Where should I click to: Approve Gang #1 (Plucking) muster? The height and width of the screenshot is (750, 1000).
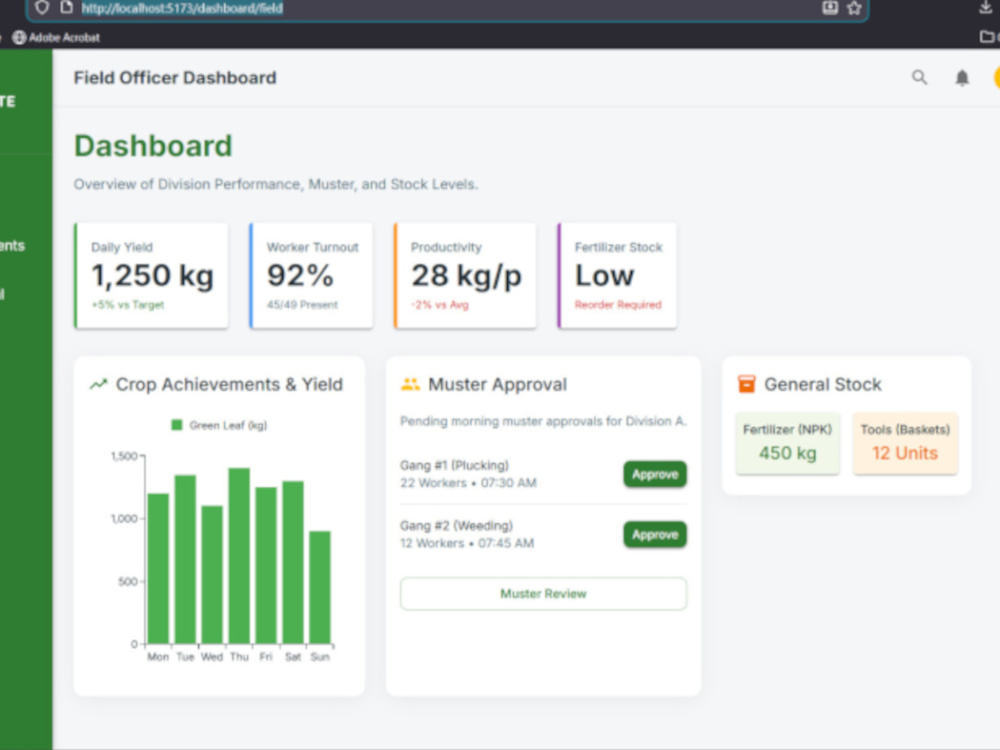point(655,474)
